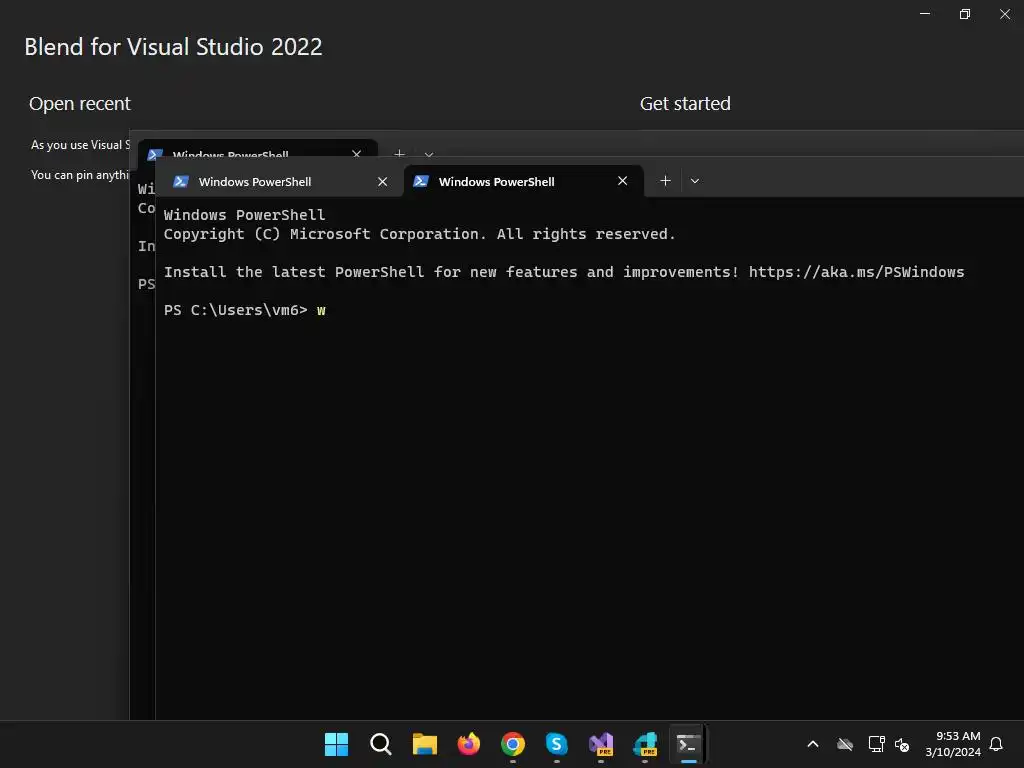
Task: Minimize the Blend for Visual Studio window
Action: point(925,14)
